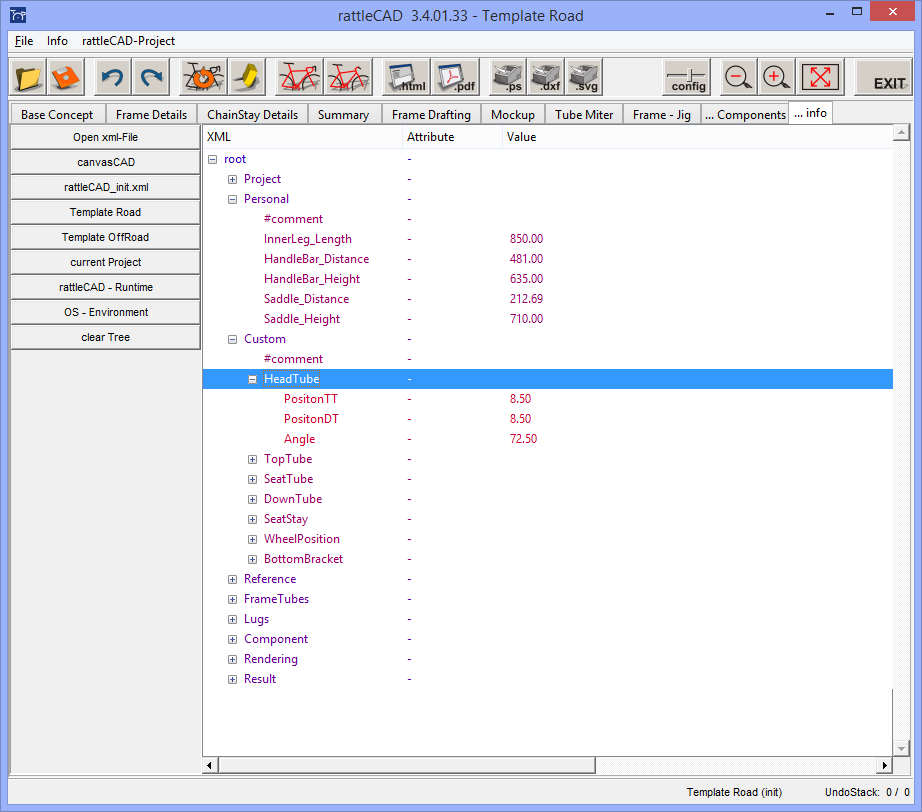Expand the Rendering node
Image resolution: width=922 pixels, height=812 pixels.
pos(232,659)
